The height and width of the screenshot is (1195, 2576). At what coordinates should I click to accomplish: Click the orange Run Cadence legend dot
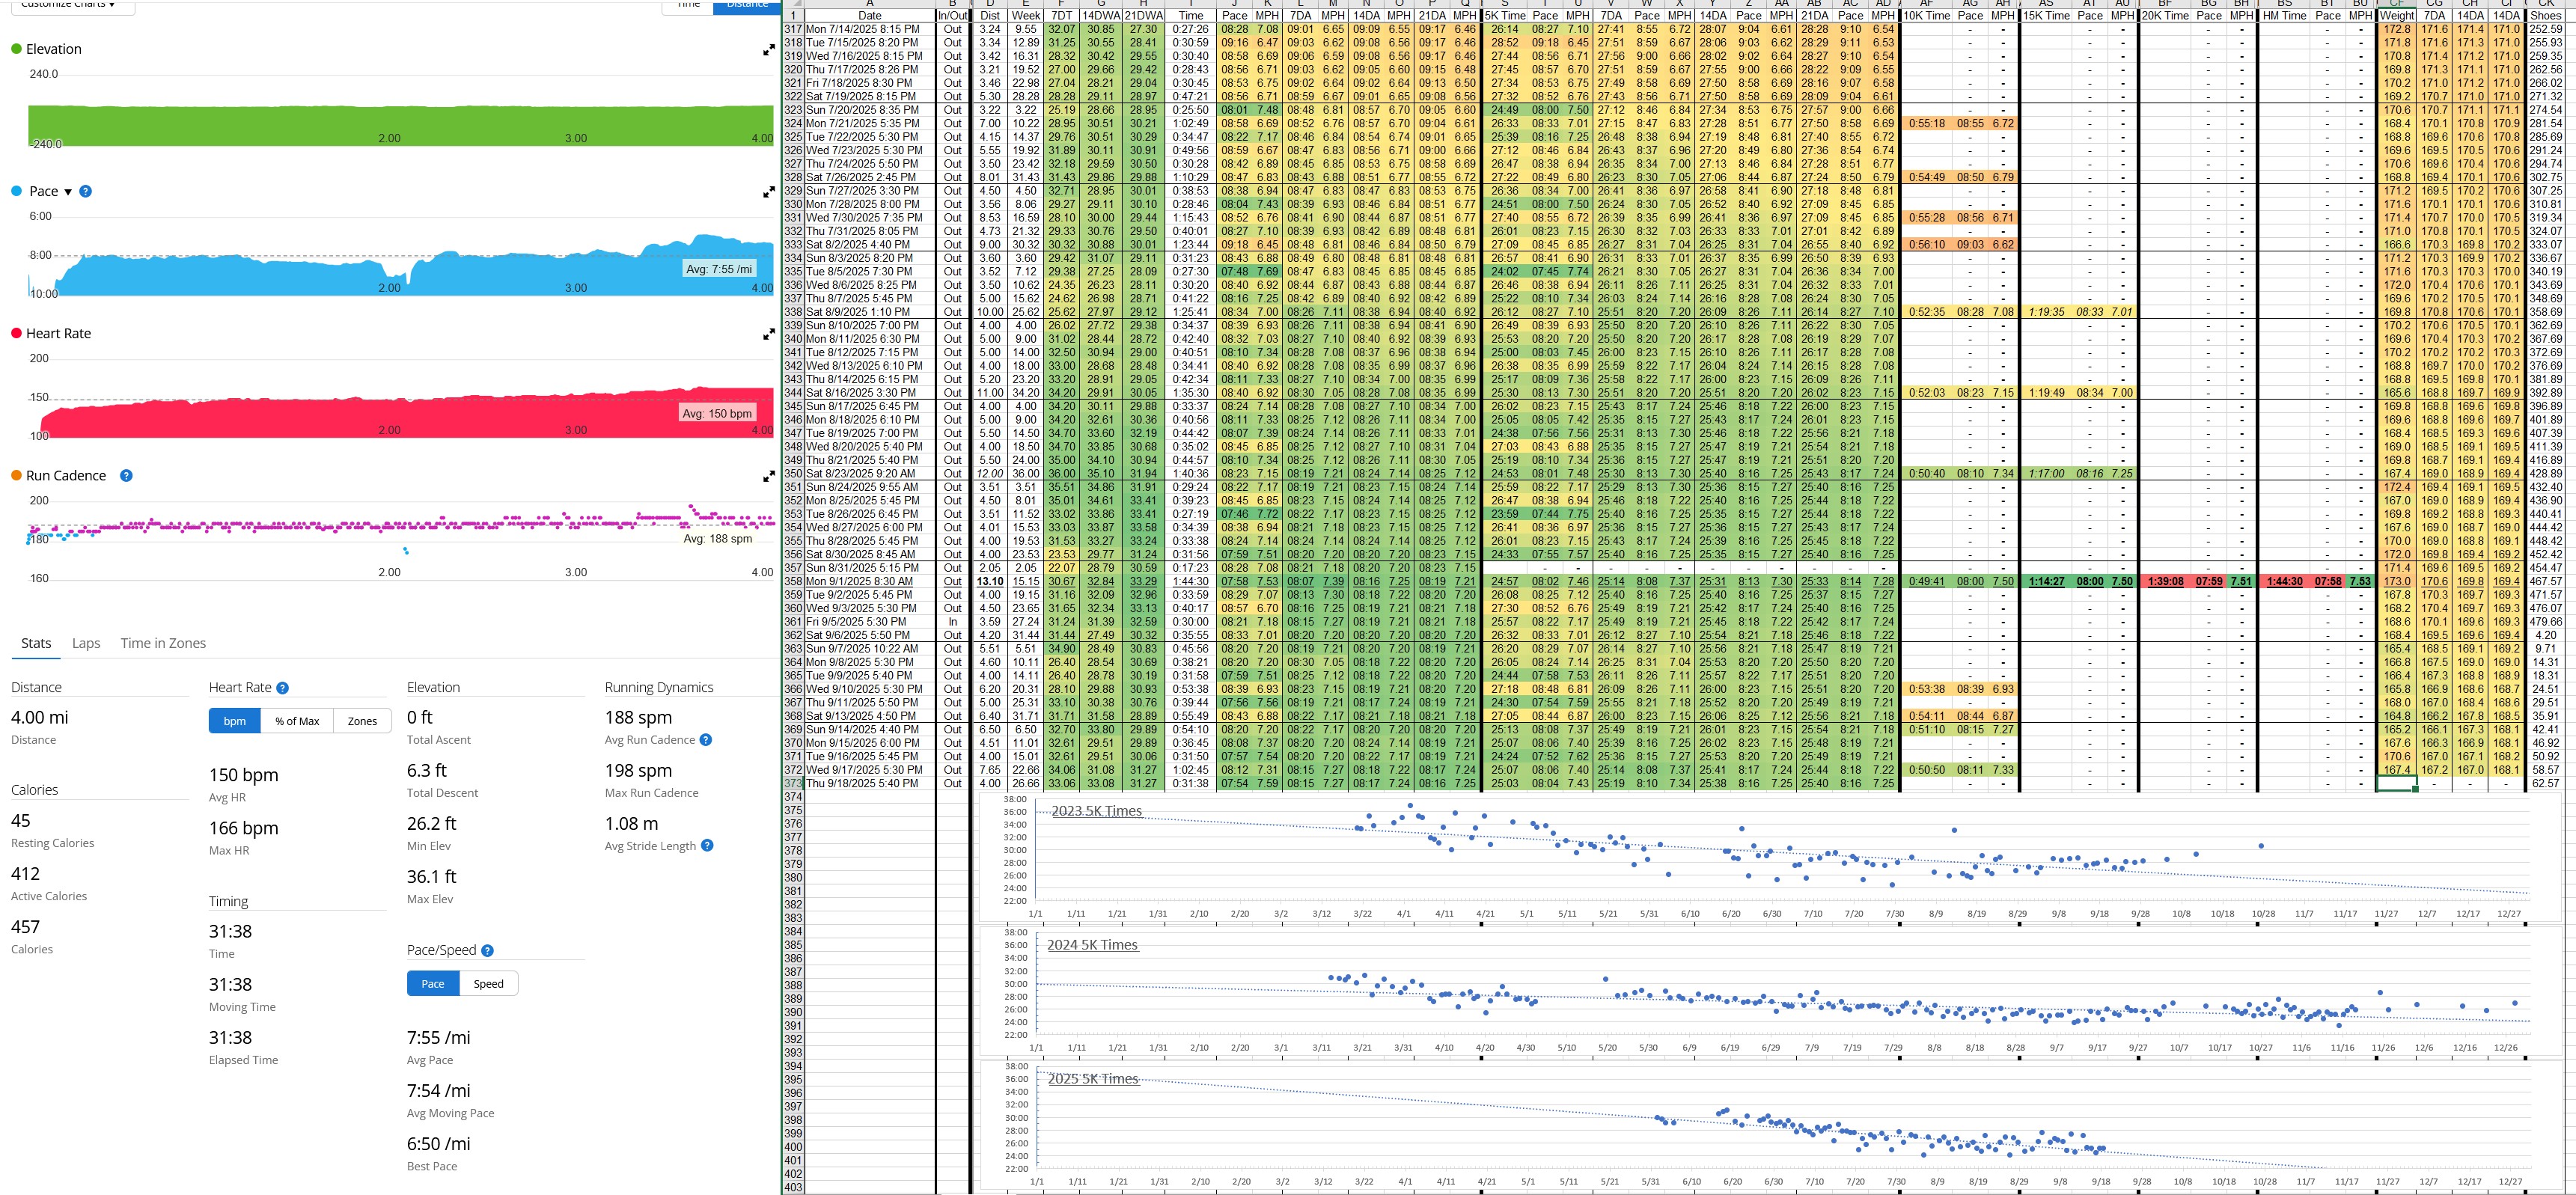coord(16,475)
